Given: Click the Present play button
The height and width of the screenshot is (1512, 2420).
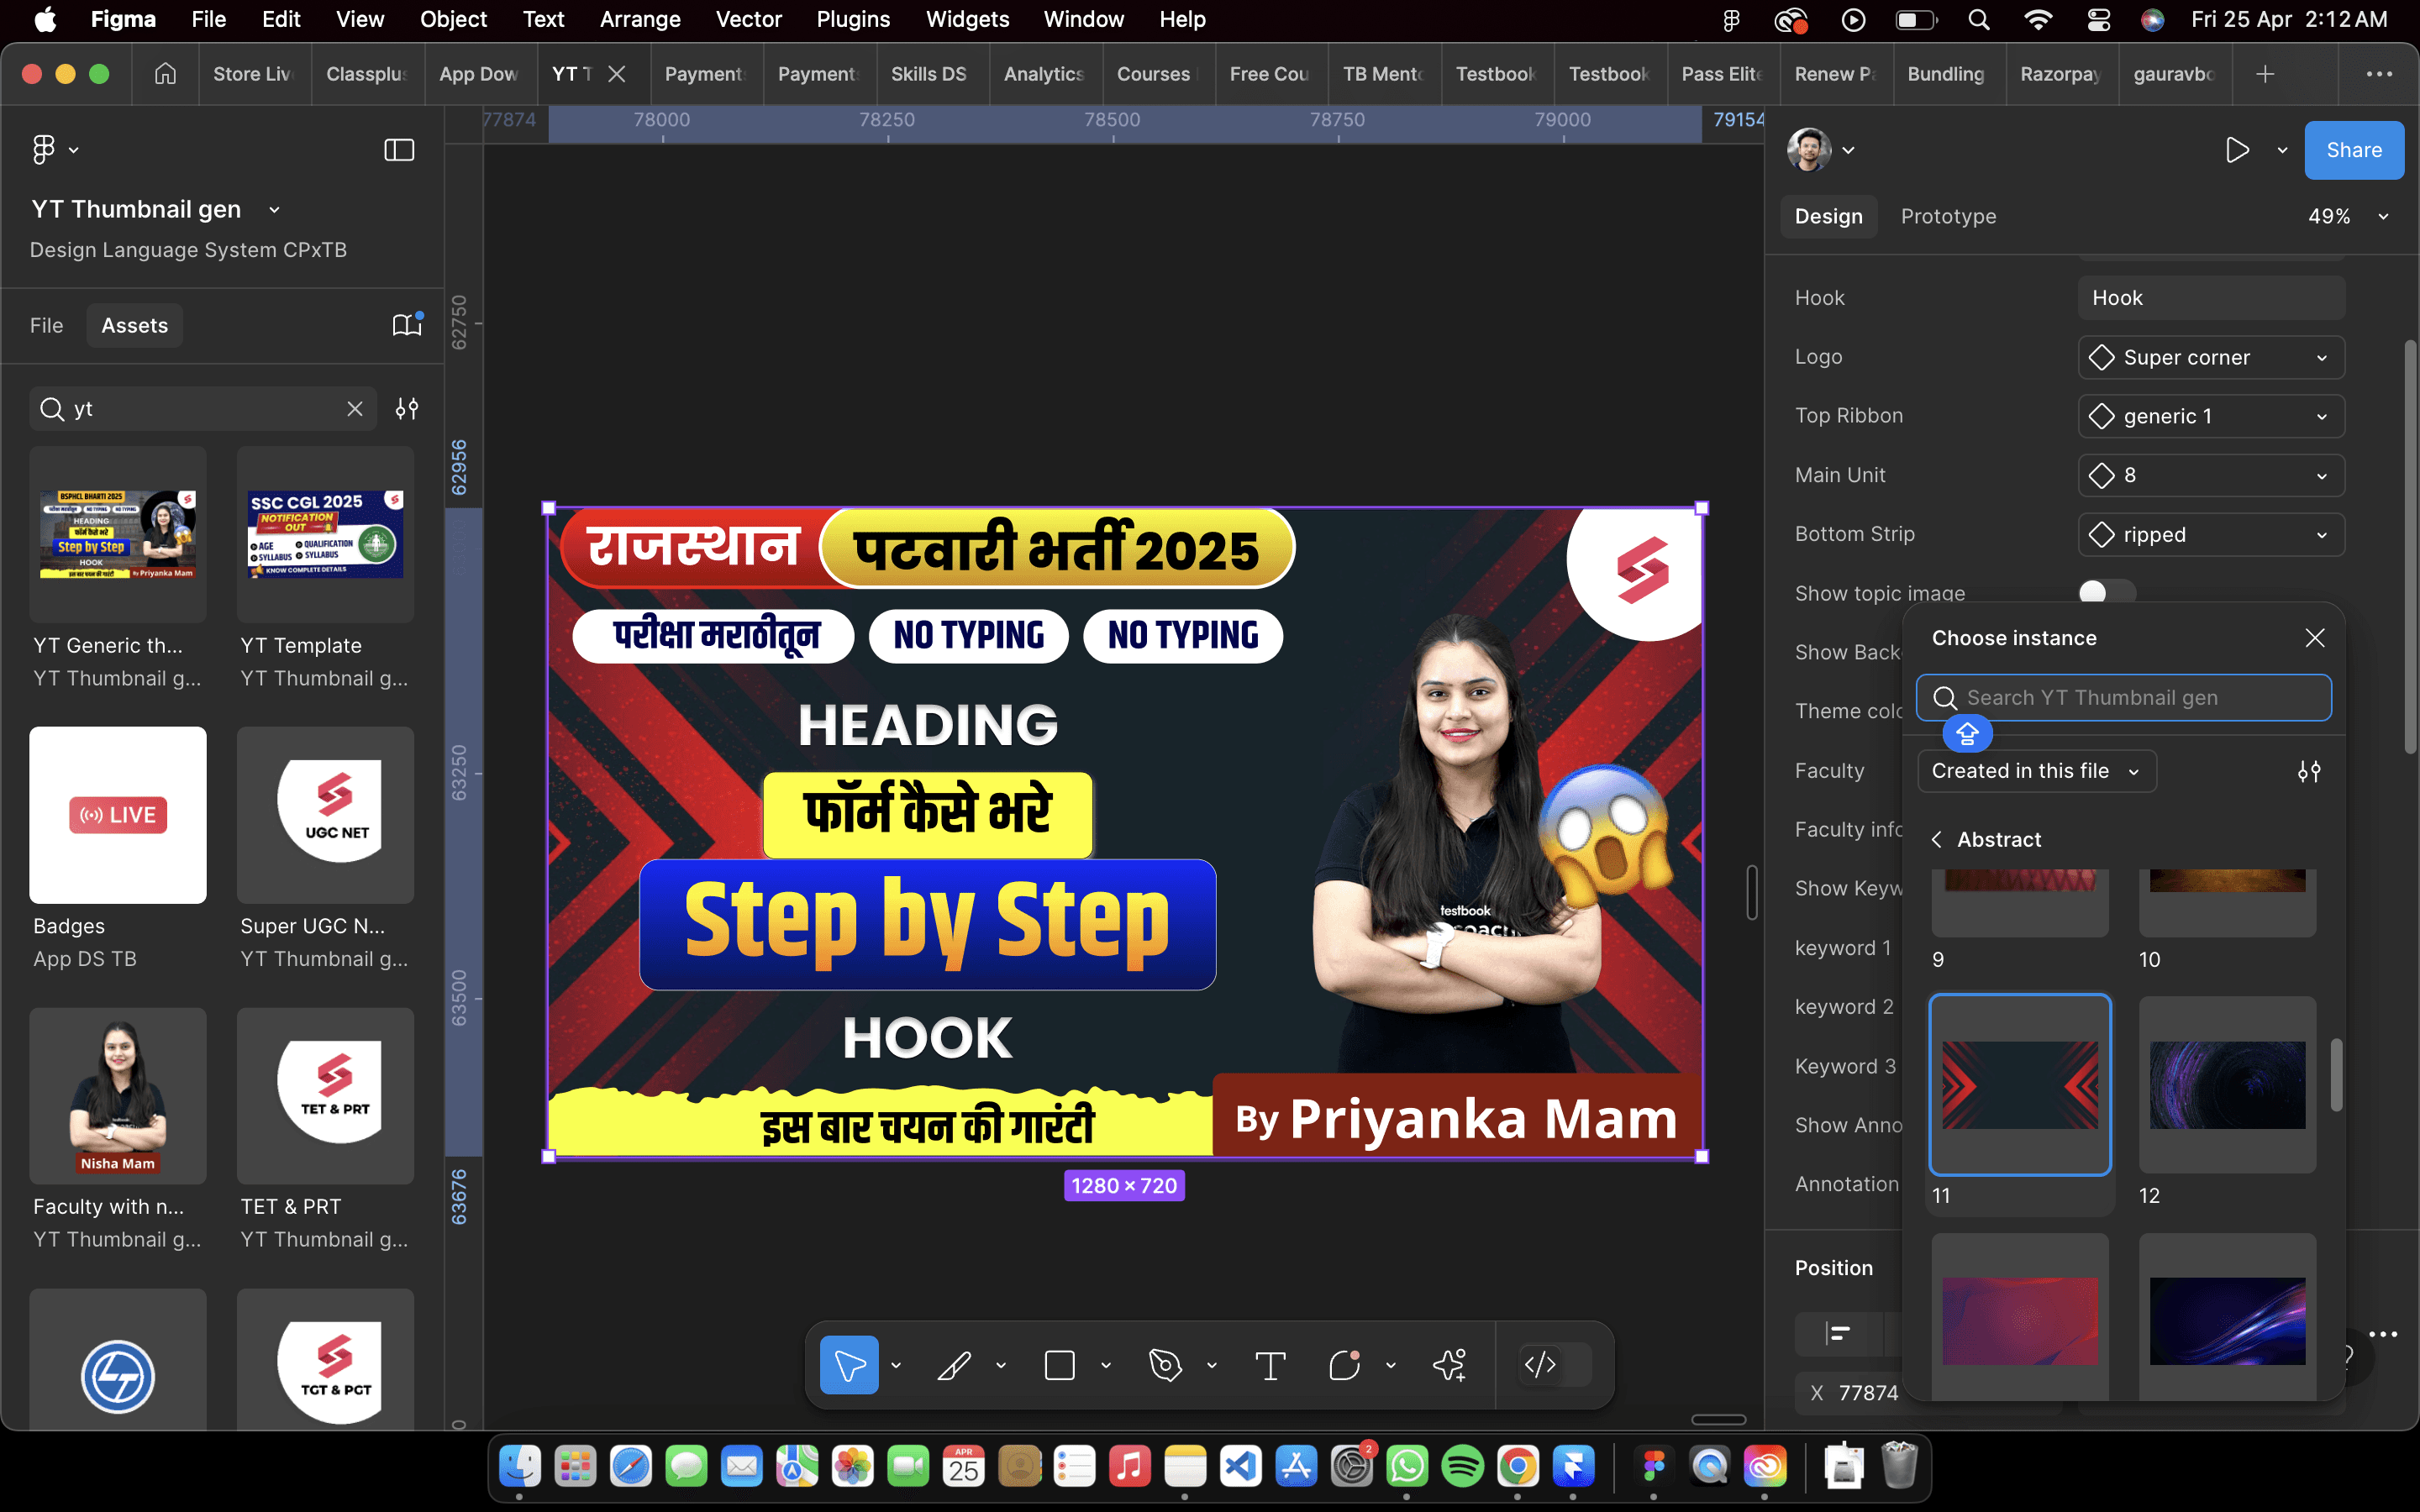Looking at the screenshot, I should 2237,150.
